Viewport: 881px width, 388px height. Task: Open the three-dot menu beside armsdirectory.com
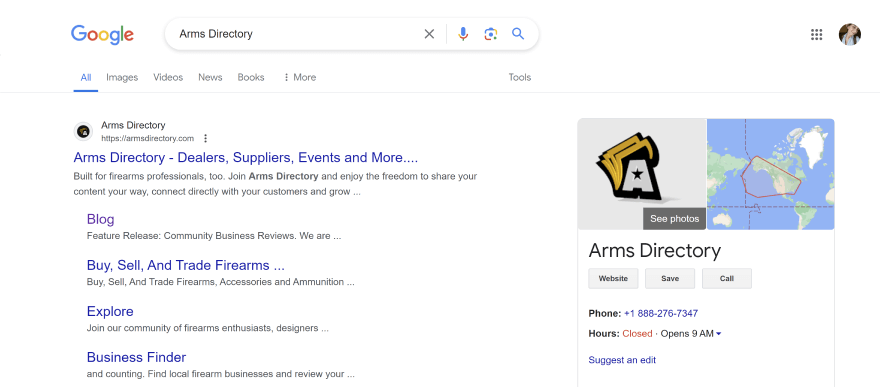[x=206, y=138]
